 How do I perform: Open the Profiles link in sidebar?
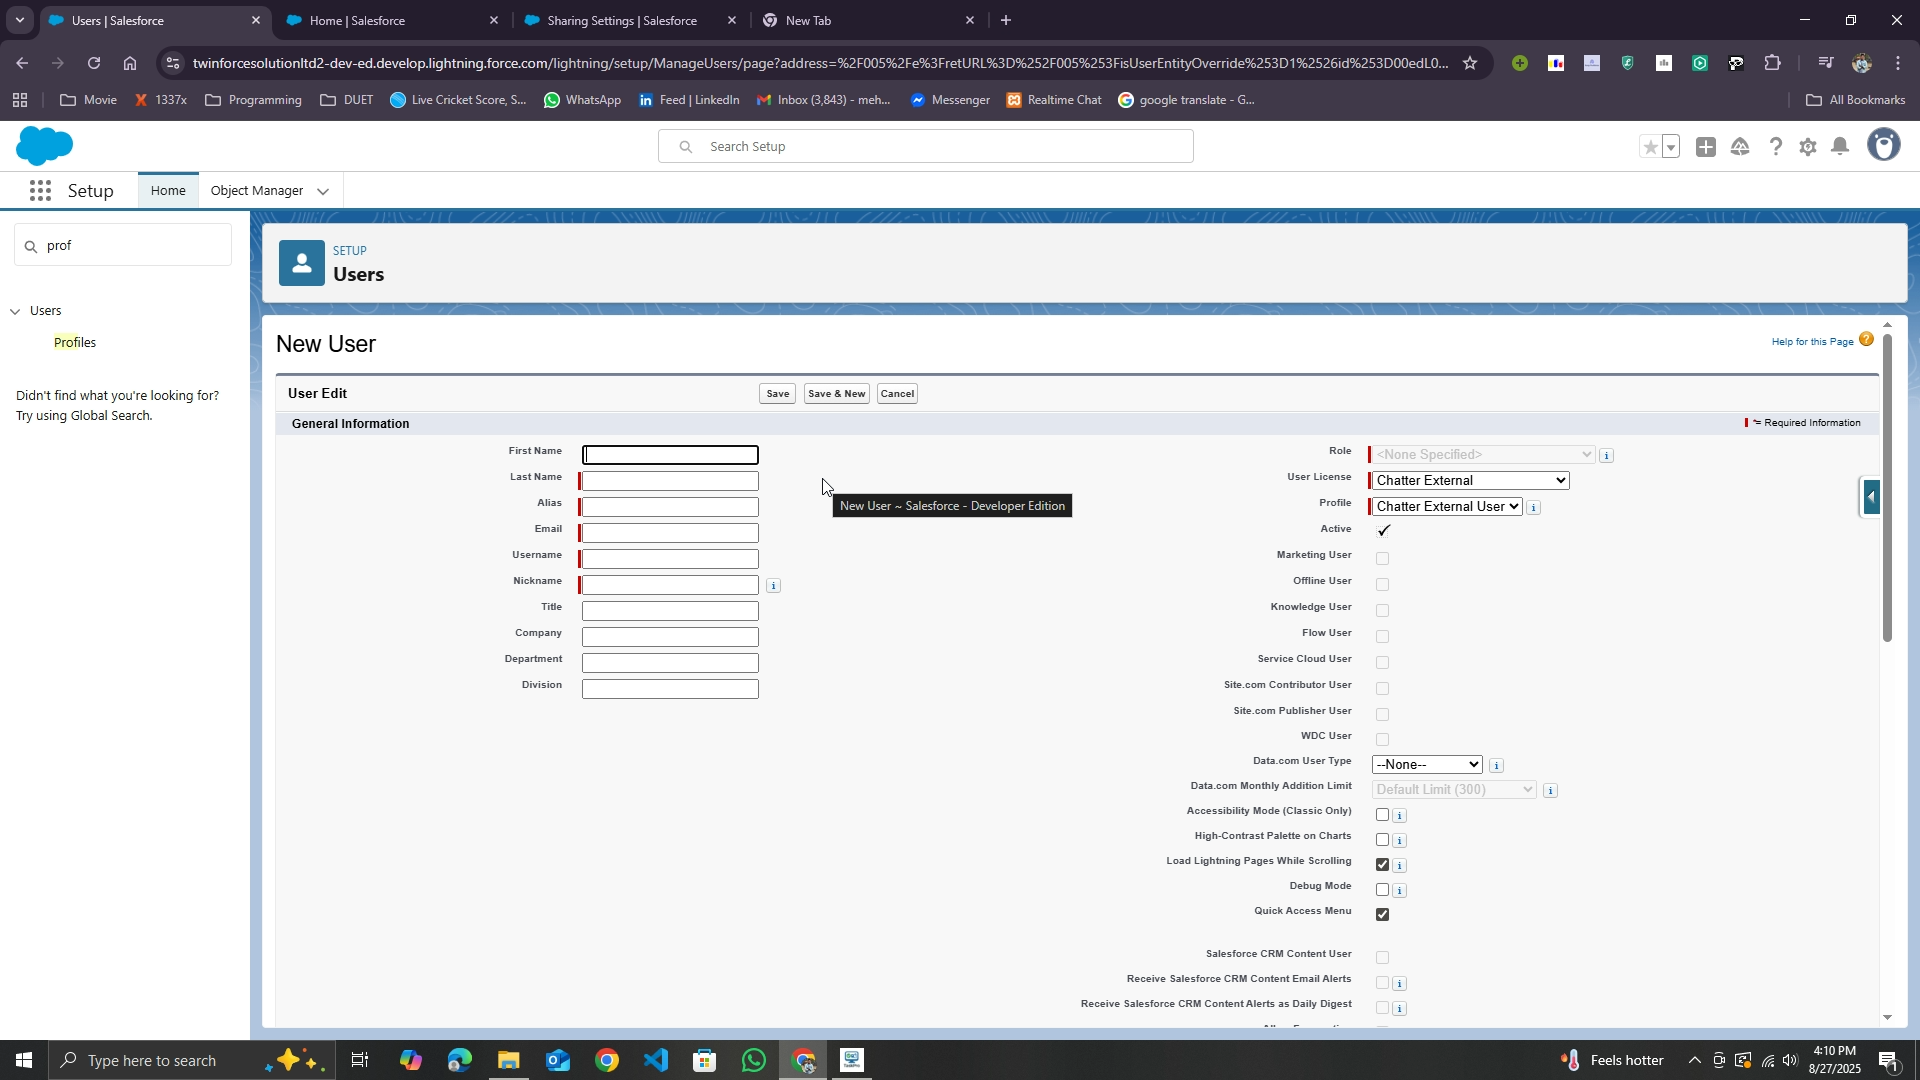(x=75, y=343)
